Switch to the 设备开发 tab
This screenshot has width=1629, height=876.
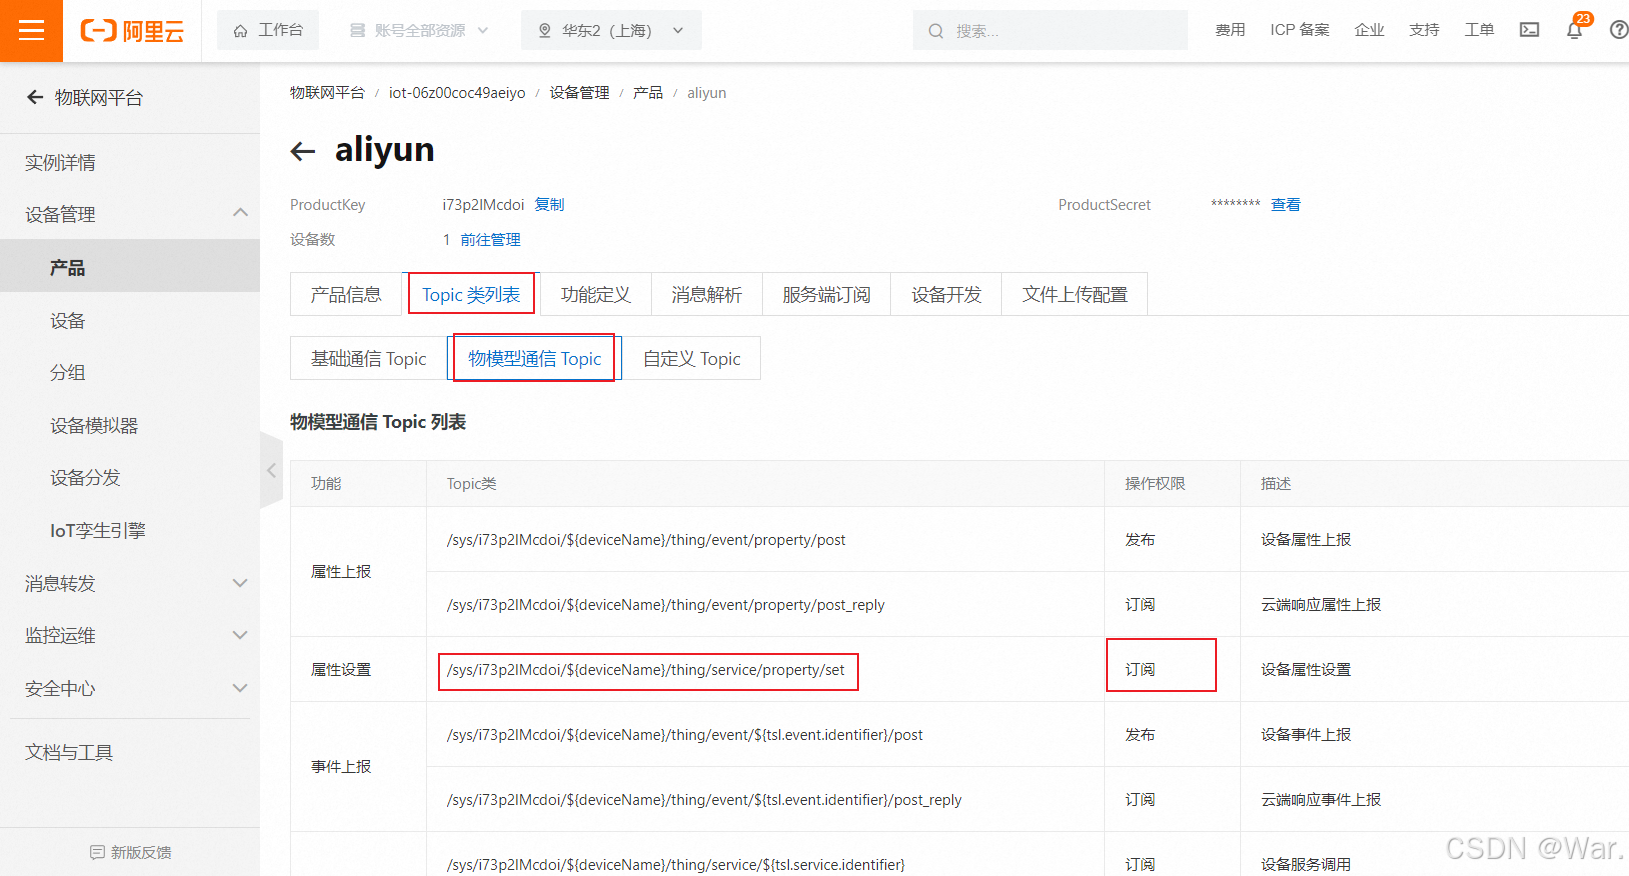click(946, 294)
